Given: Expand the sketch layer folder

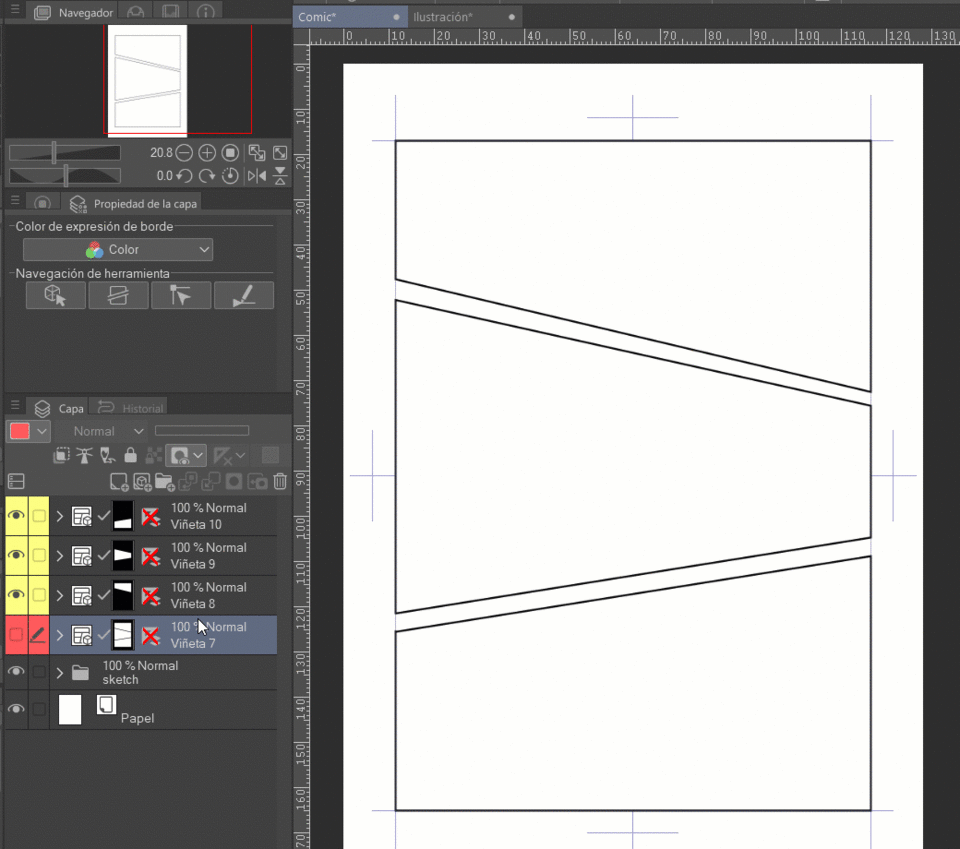Looking at the screenshot, I should [x=60, y=673].
